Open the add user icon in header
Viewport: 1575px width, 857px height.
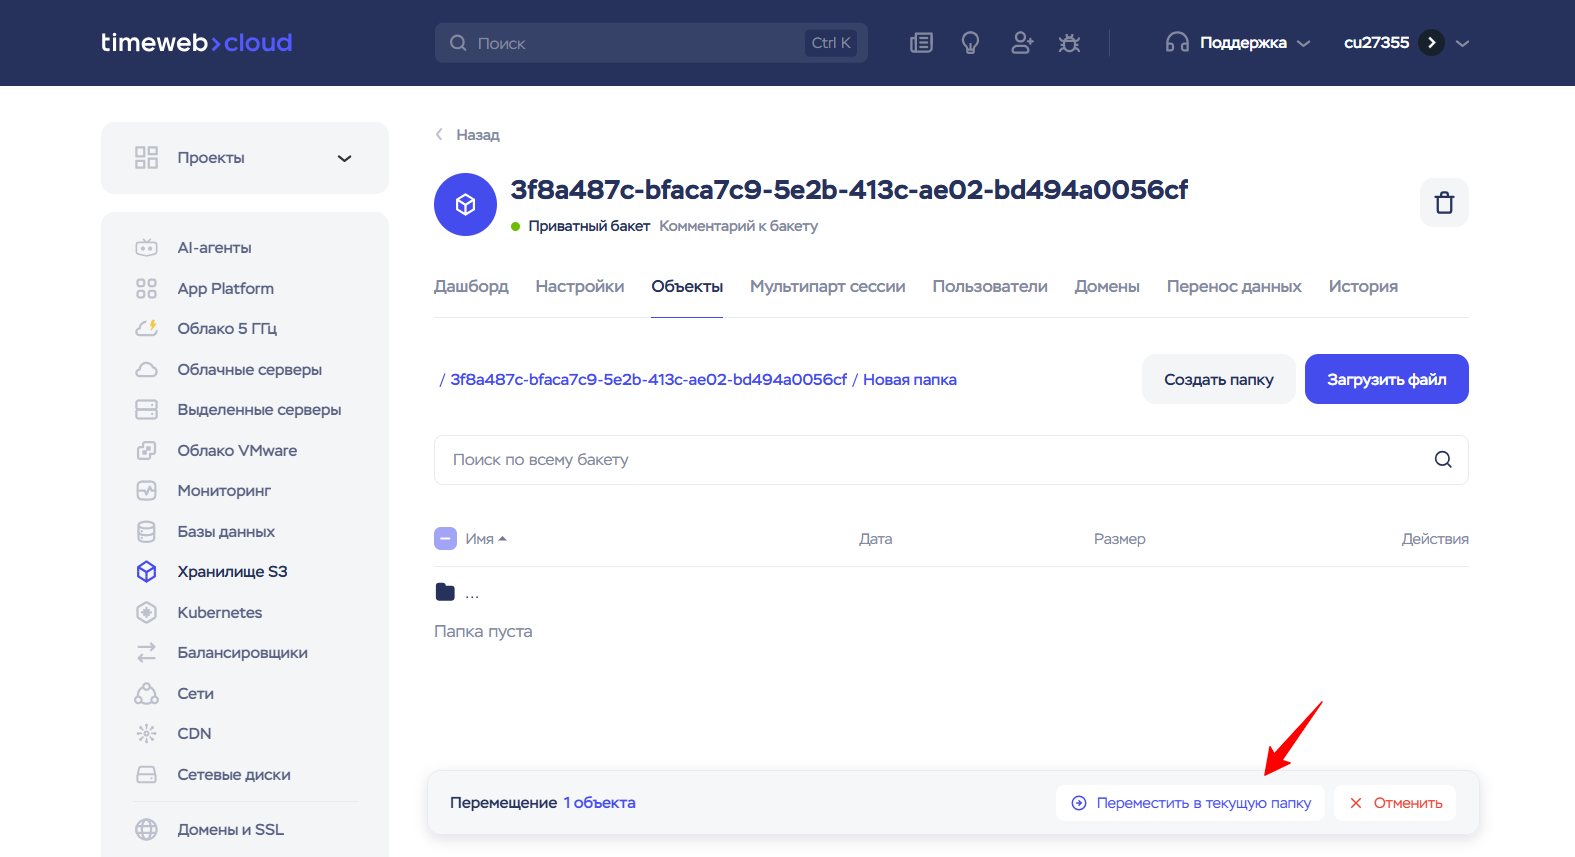click(1021, 43)
